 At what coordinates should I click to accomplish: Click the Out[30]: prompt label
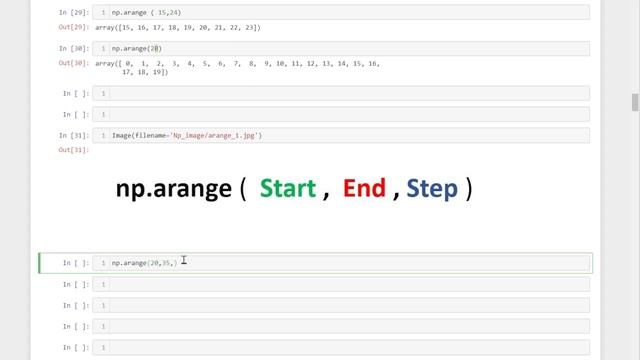tap(74, 63)
